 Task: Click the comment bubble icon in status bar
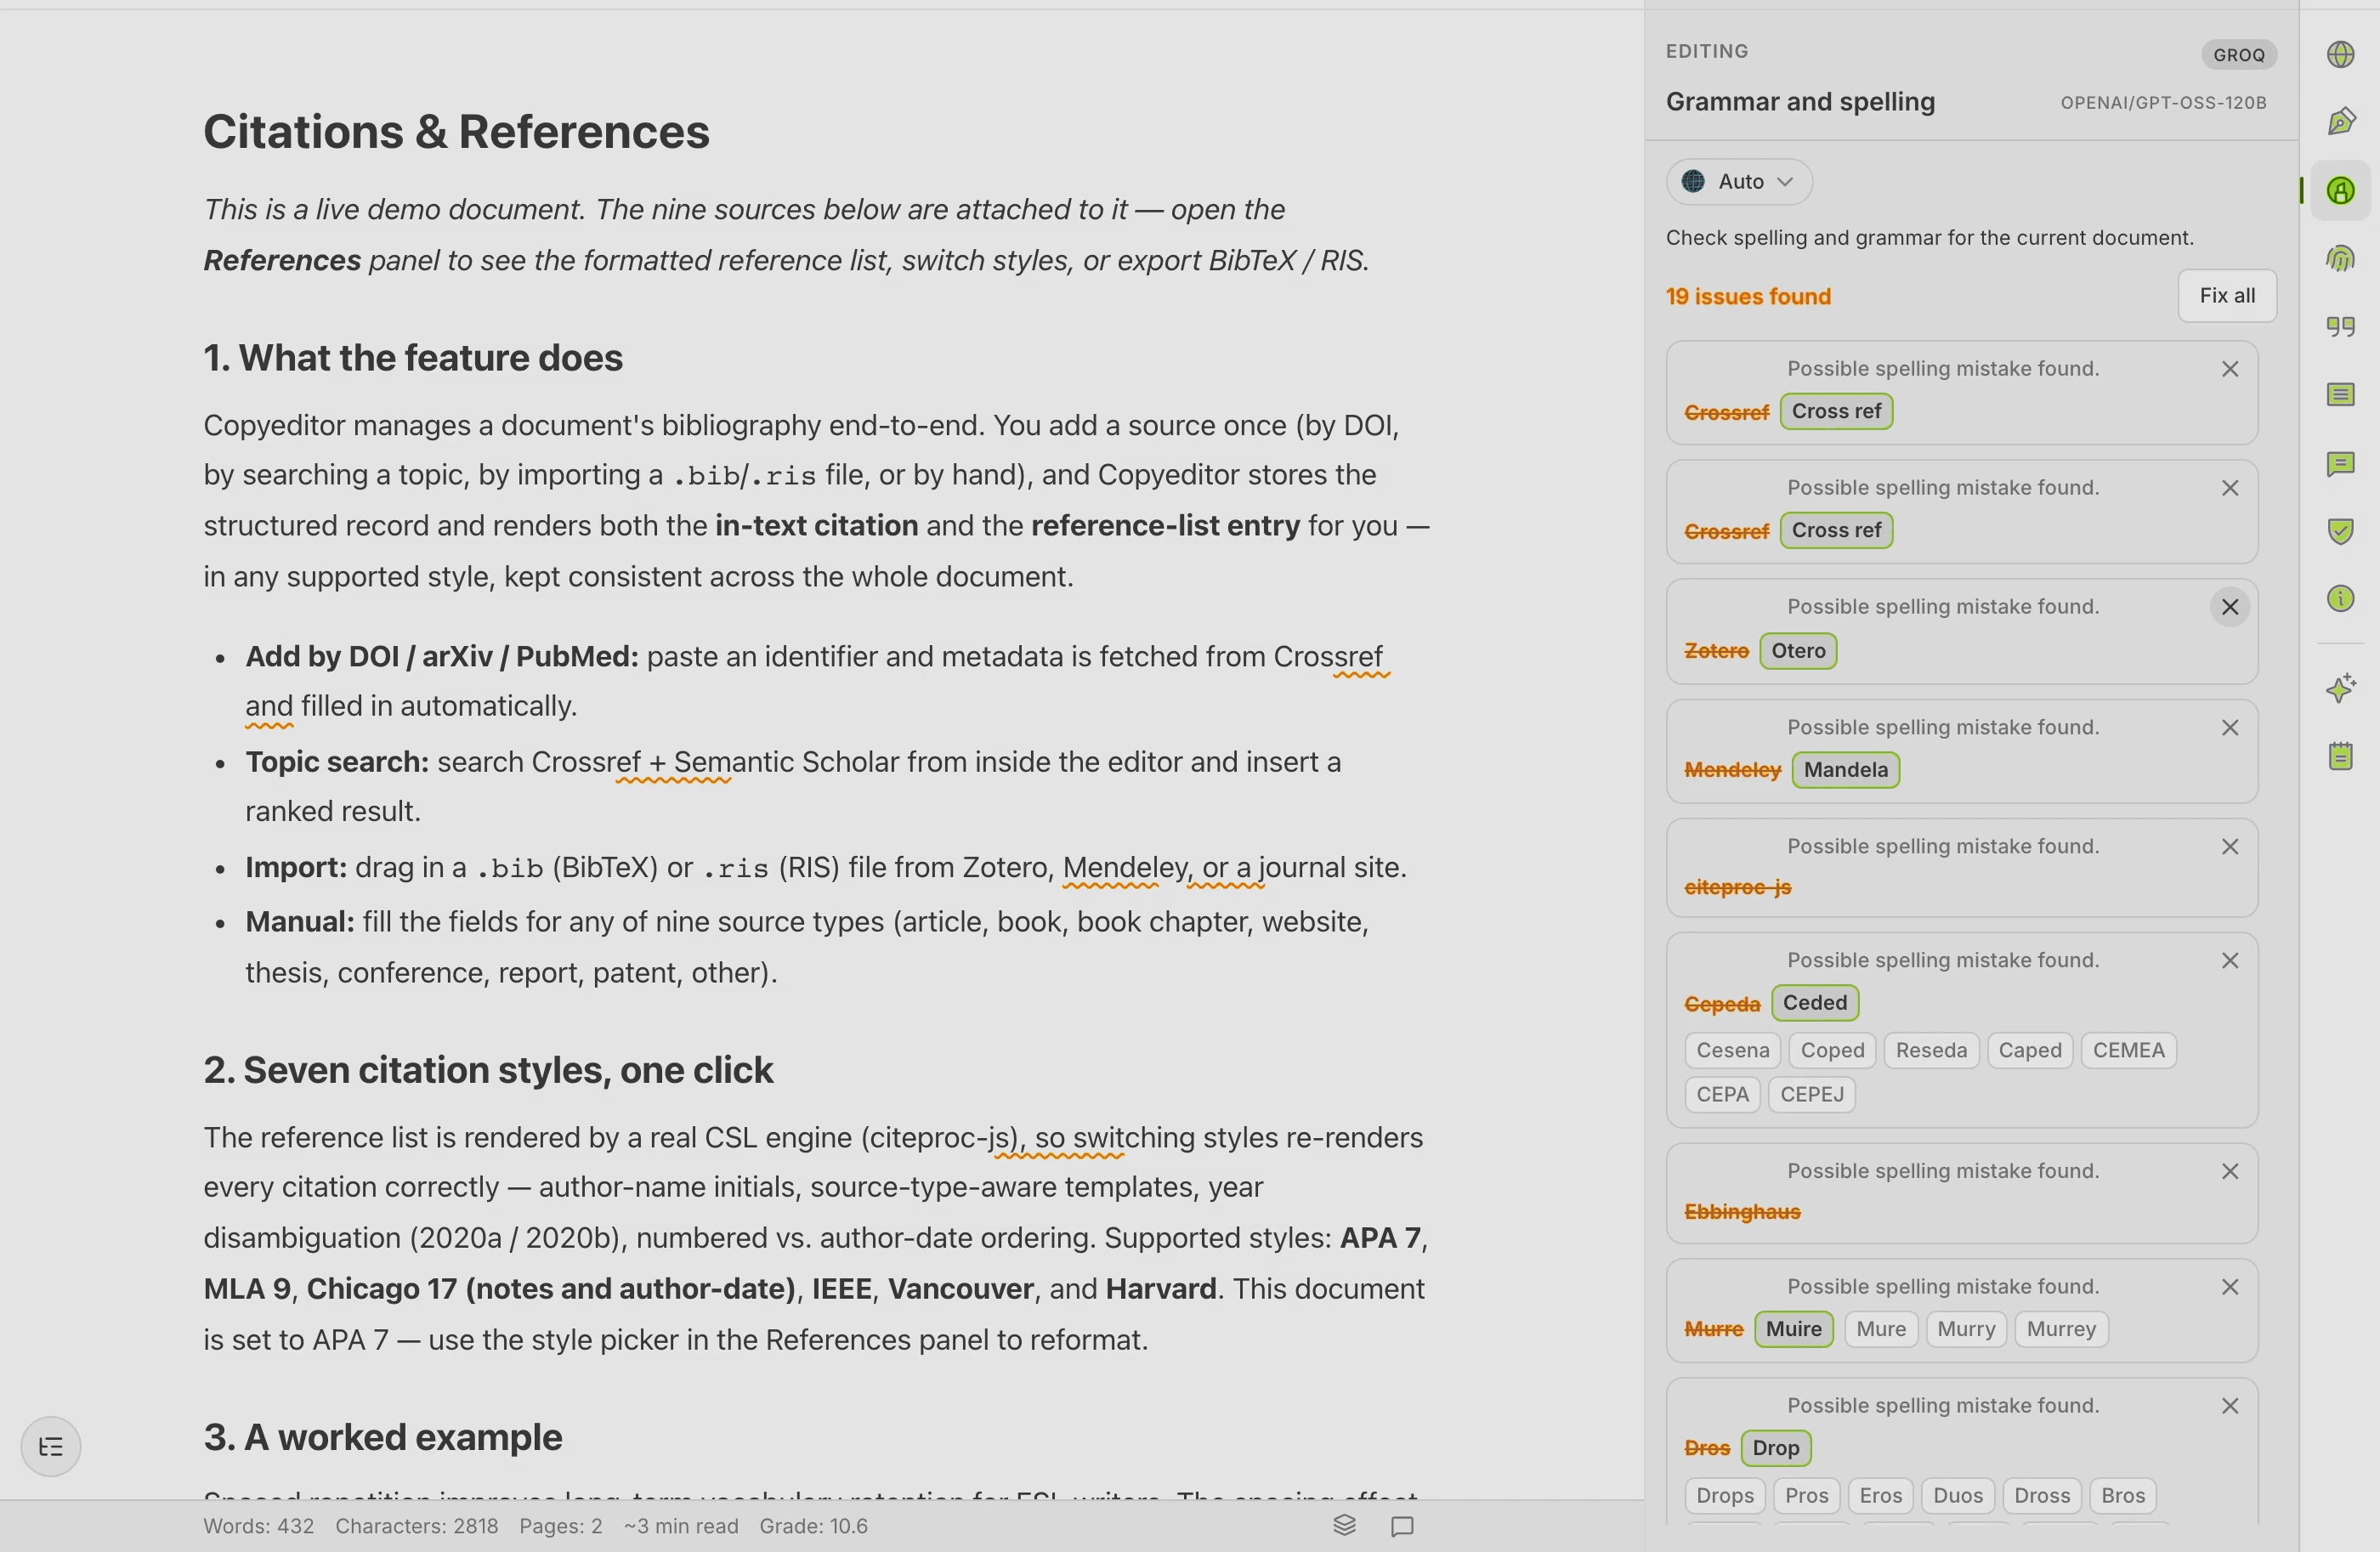tap(1402, 1526)
